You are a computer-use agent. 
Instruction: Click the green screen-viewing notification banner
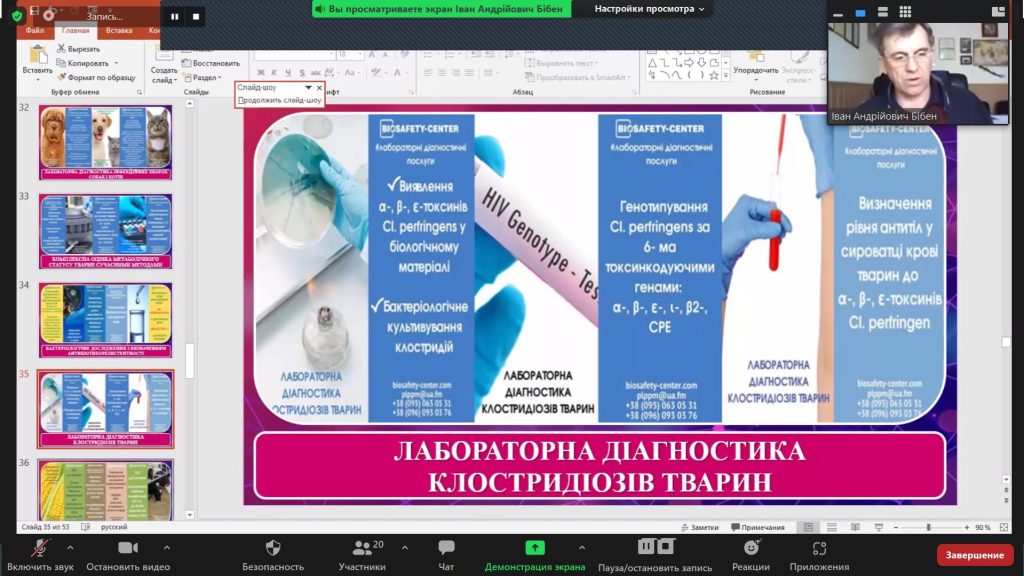click(x=441, y=9)
